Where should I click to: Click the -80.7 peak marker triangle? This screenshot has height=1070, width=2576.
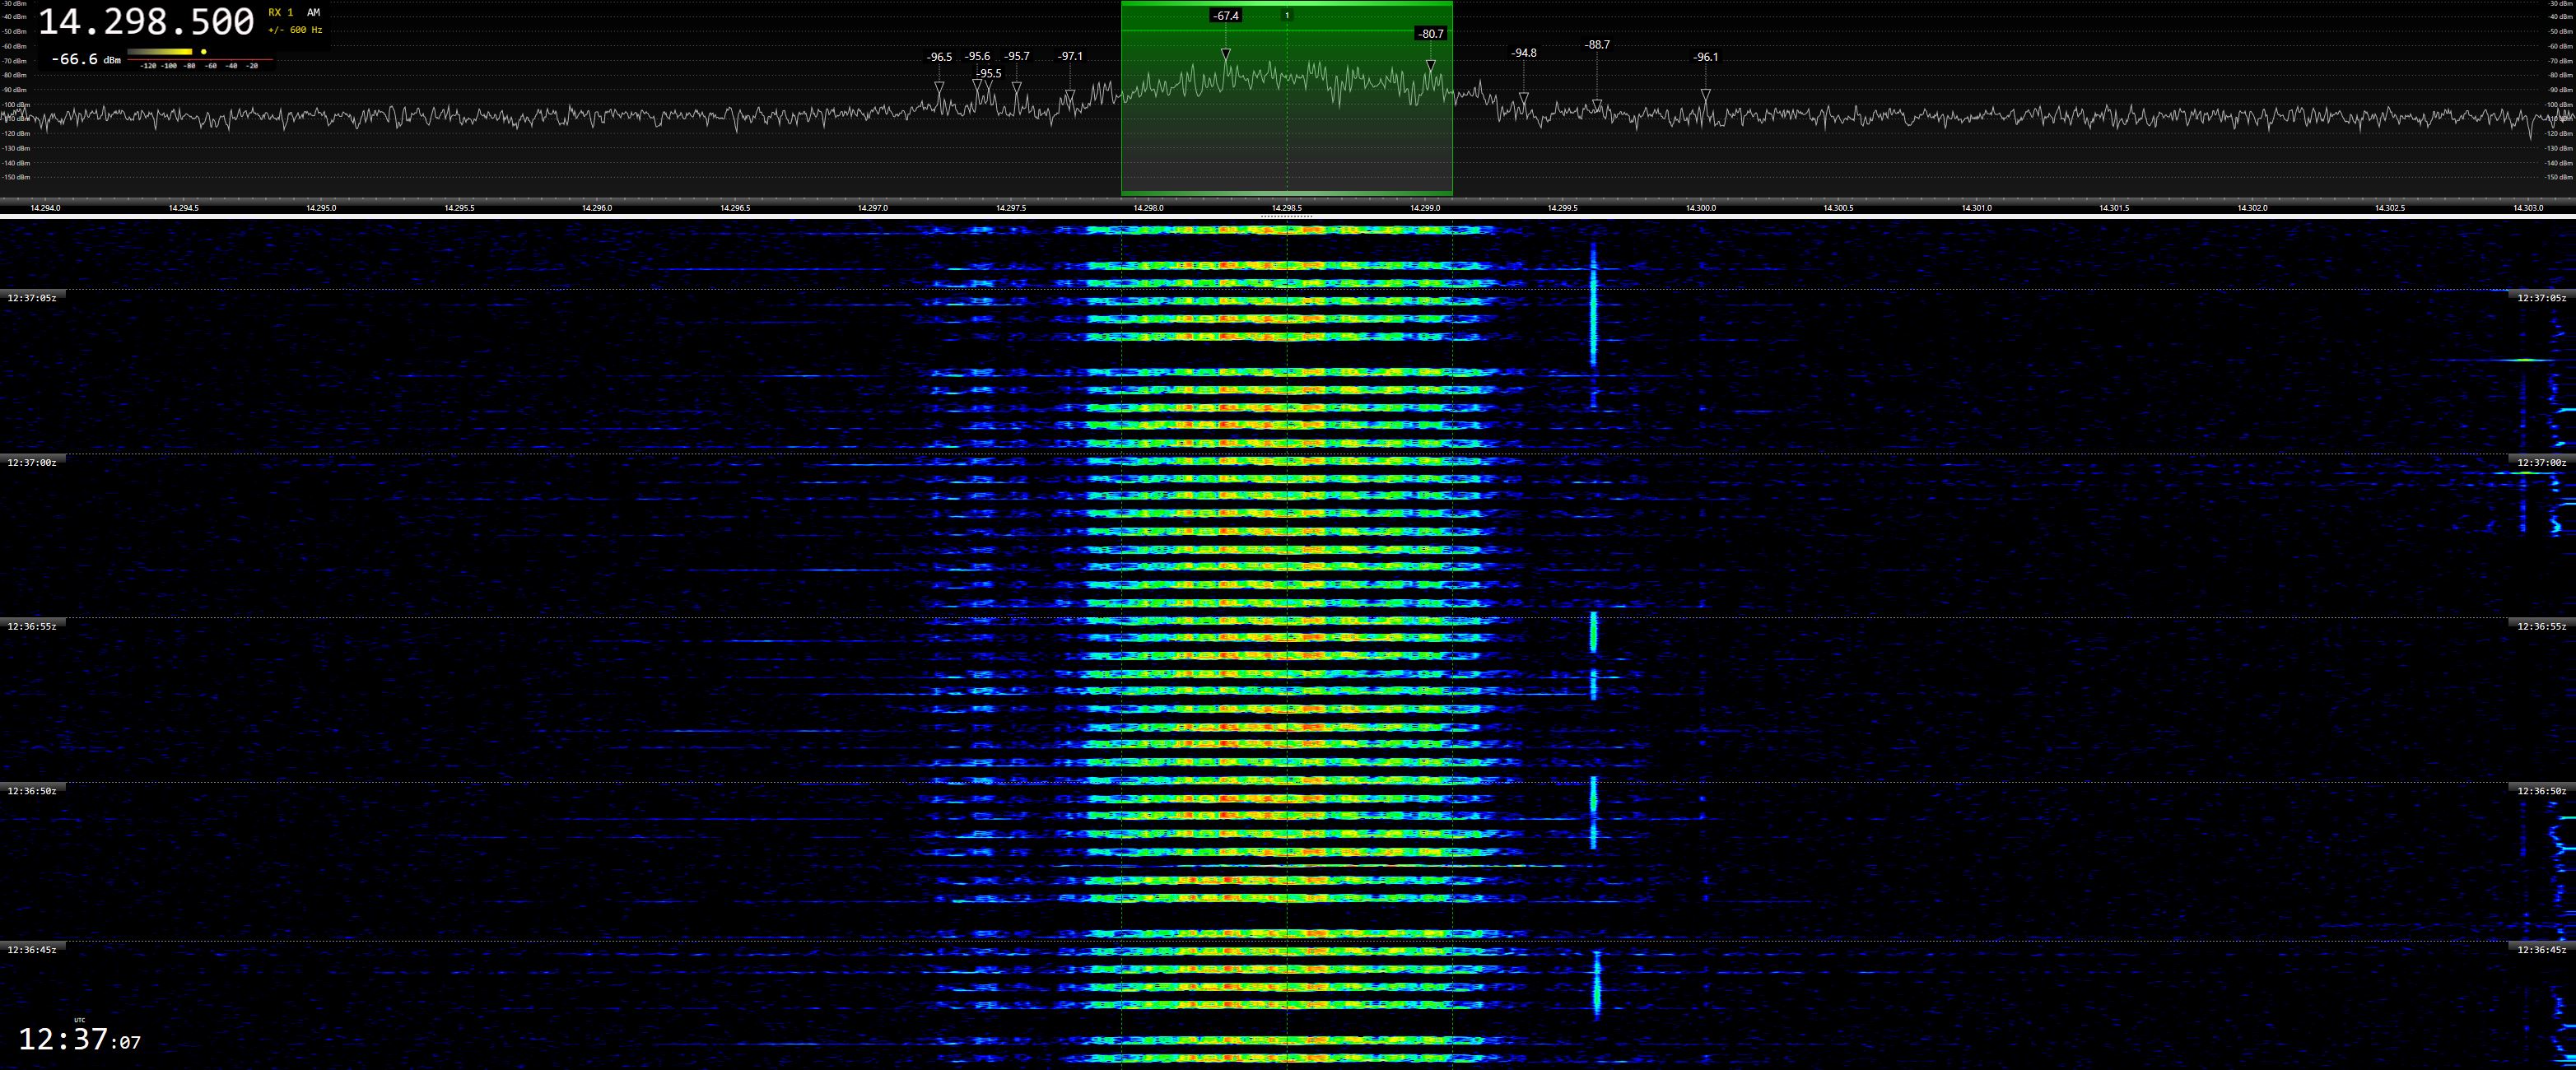click(1430, 66)
